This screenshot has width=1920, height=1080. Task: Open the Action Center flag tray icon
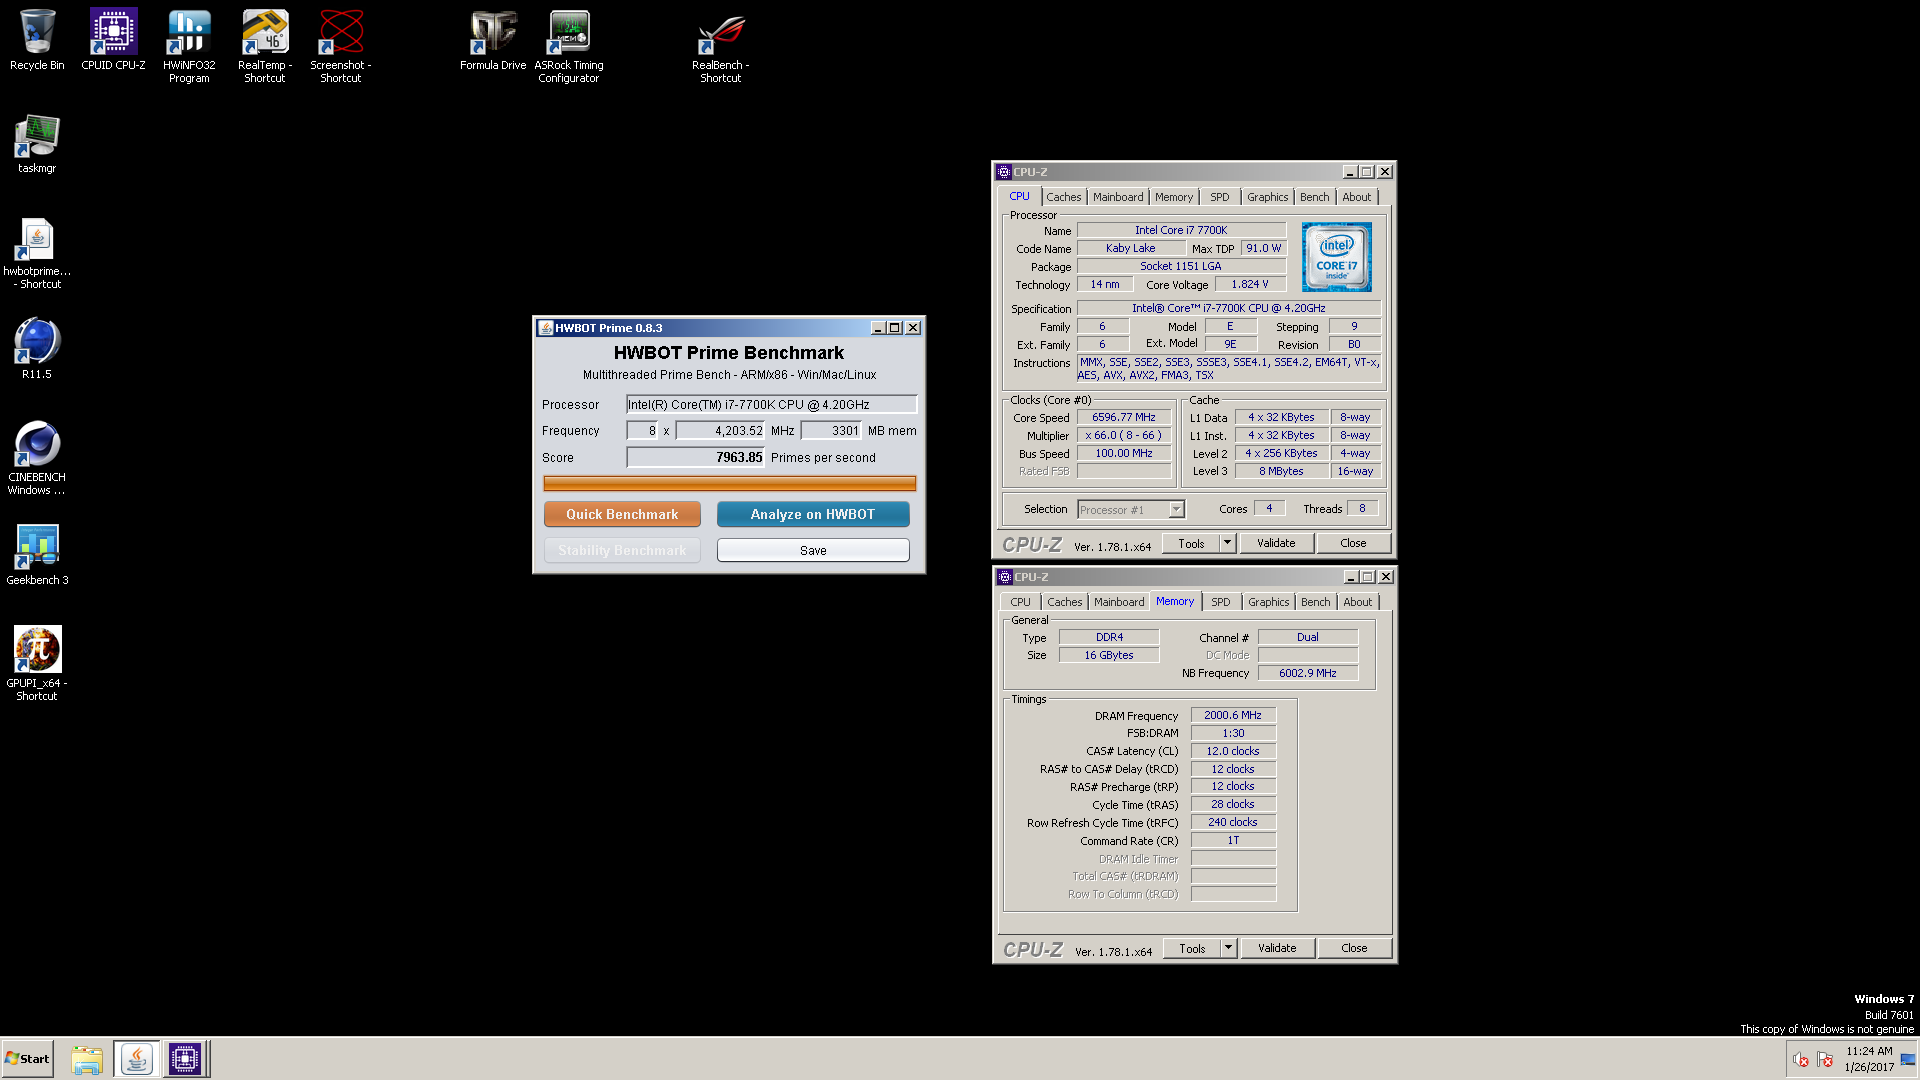click(x=1825, y=1060)
